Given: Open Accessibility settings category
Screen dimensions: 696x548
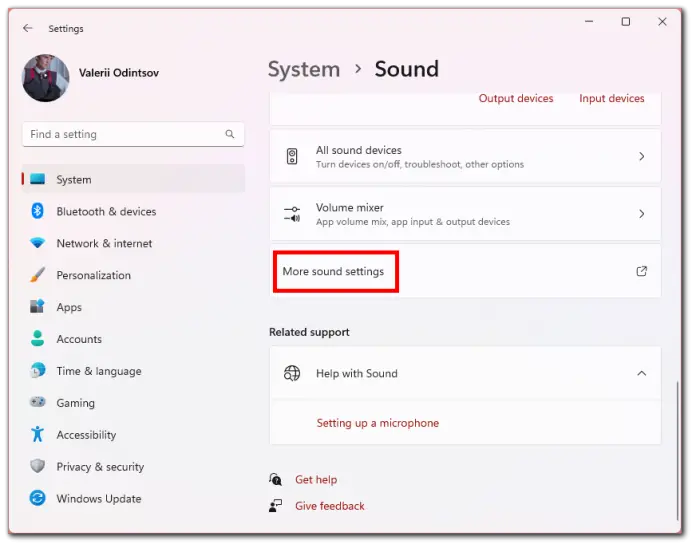Looking at the screenshot, I should pyautogui.click(x=133, y=435).
